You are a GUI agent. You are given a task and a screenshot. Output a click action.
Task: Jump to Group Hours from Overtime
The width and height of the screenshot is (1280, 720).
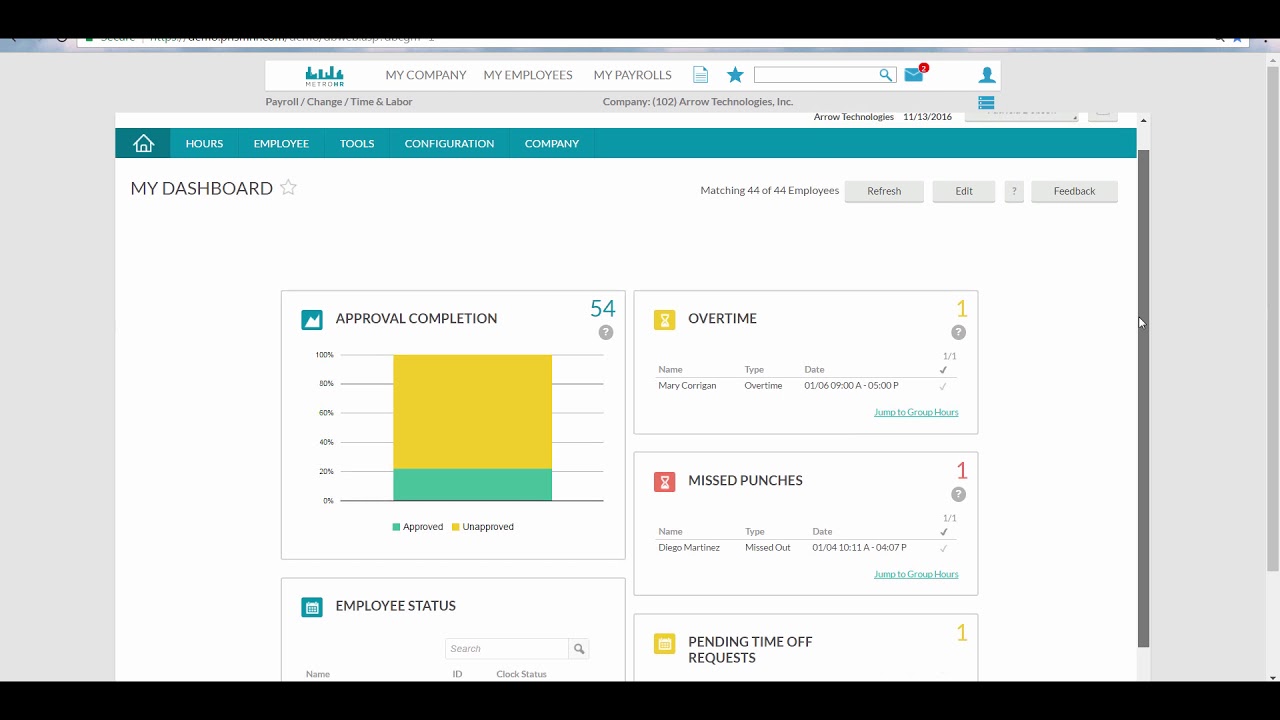(x=916, y=412)
